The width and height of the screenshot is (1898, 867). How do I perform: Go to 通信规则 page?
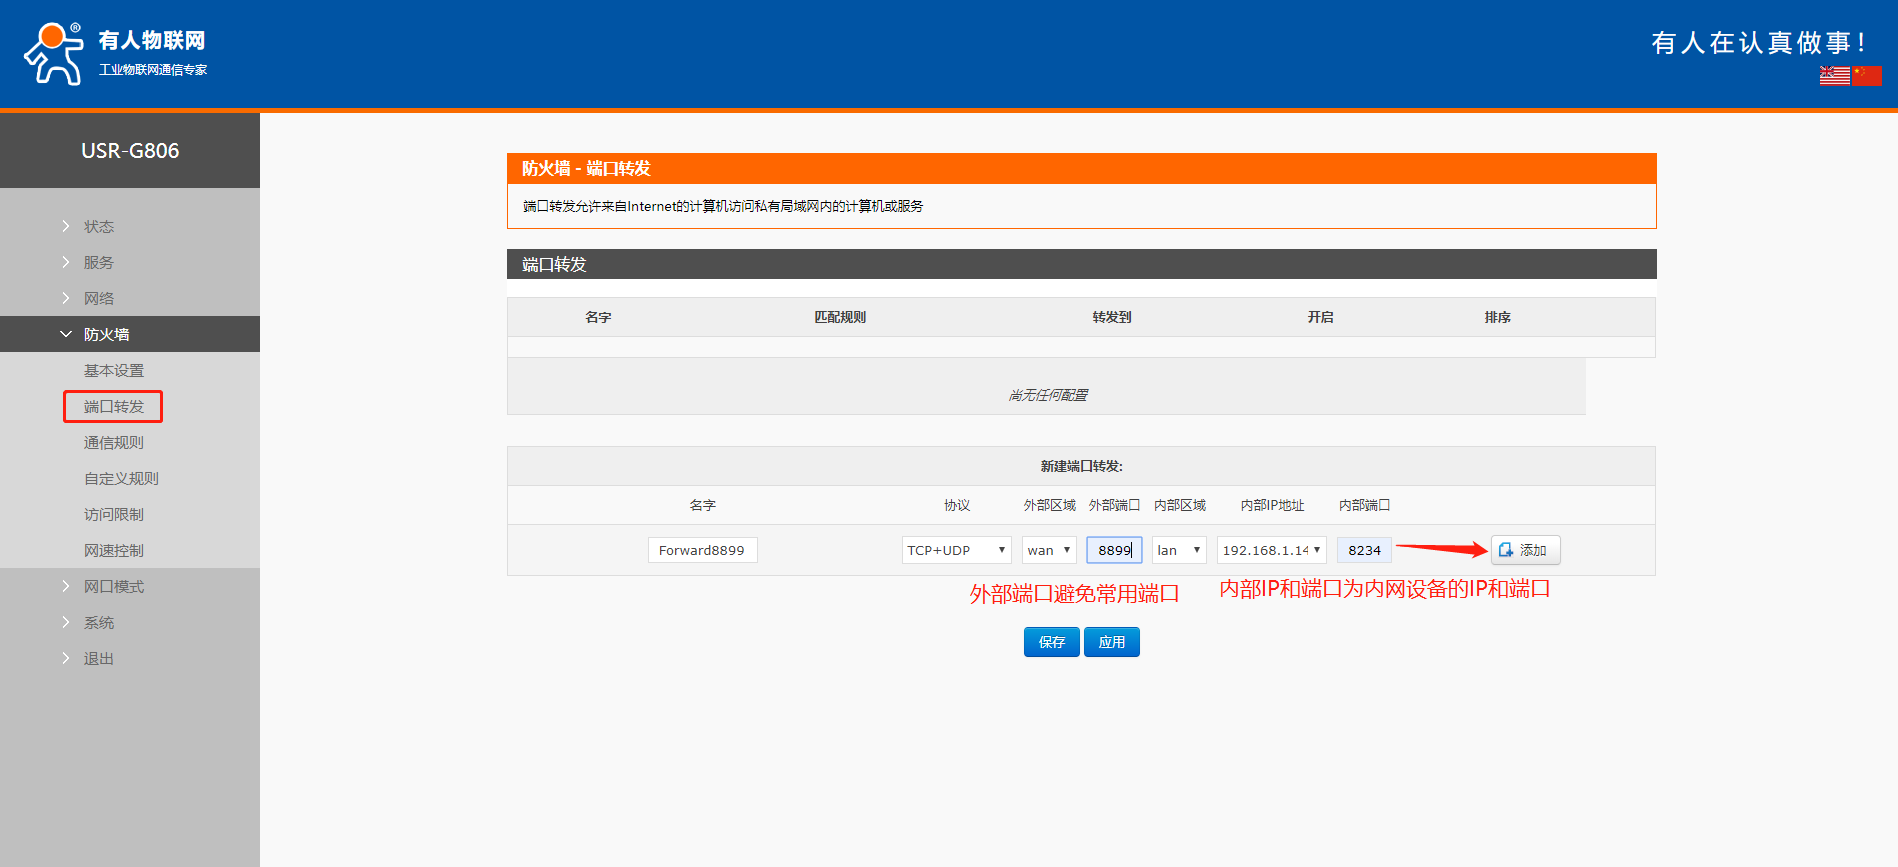[x=114, y=443]
